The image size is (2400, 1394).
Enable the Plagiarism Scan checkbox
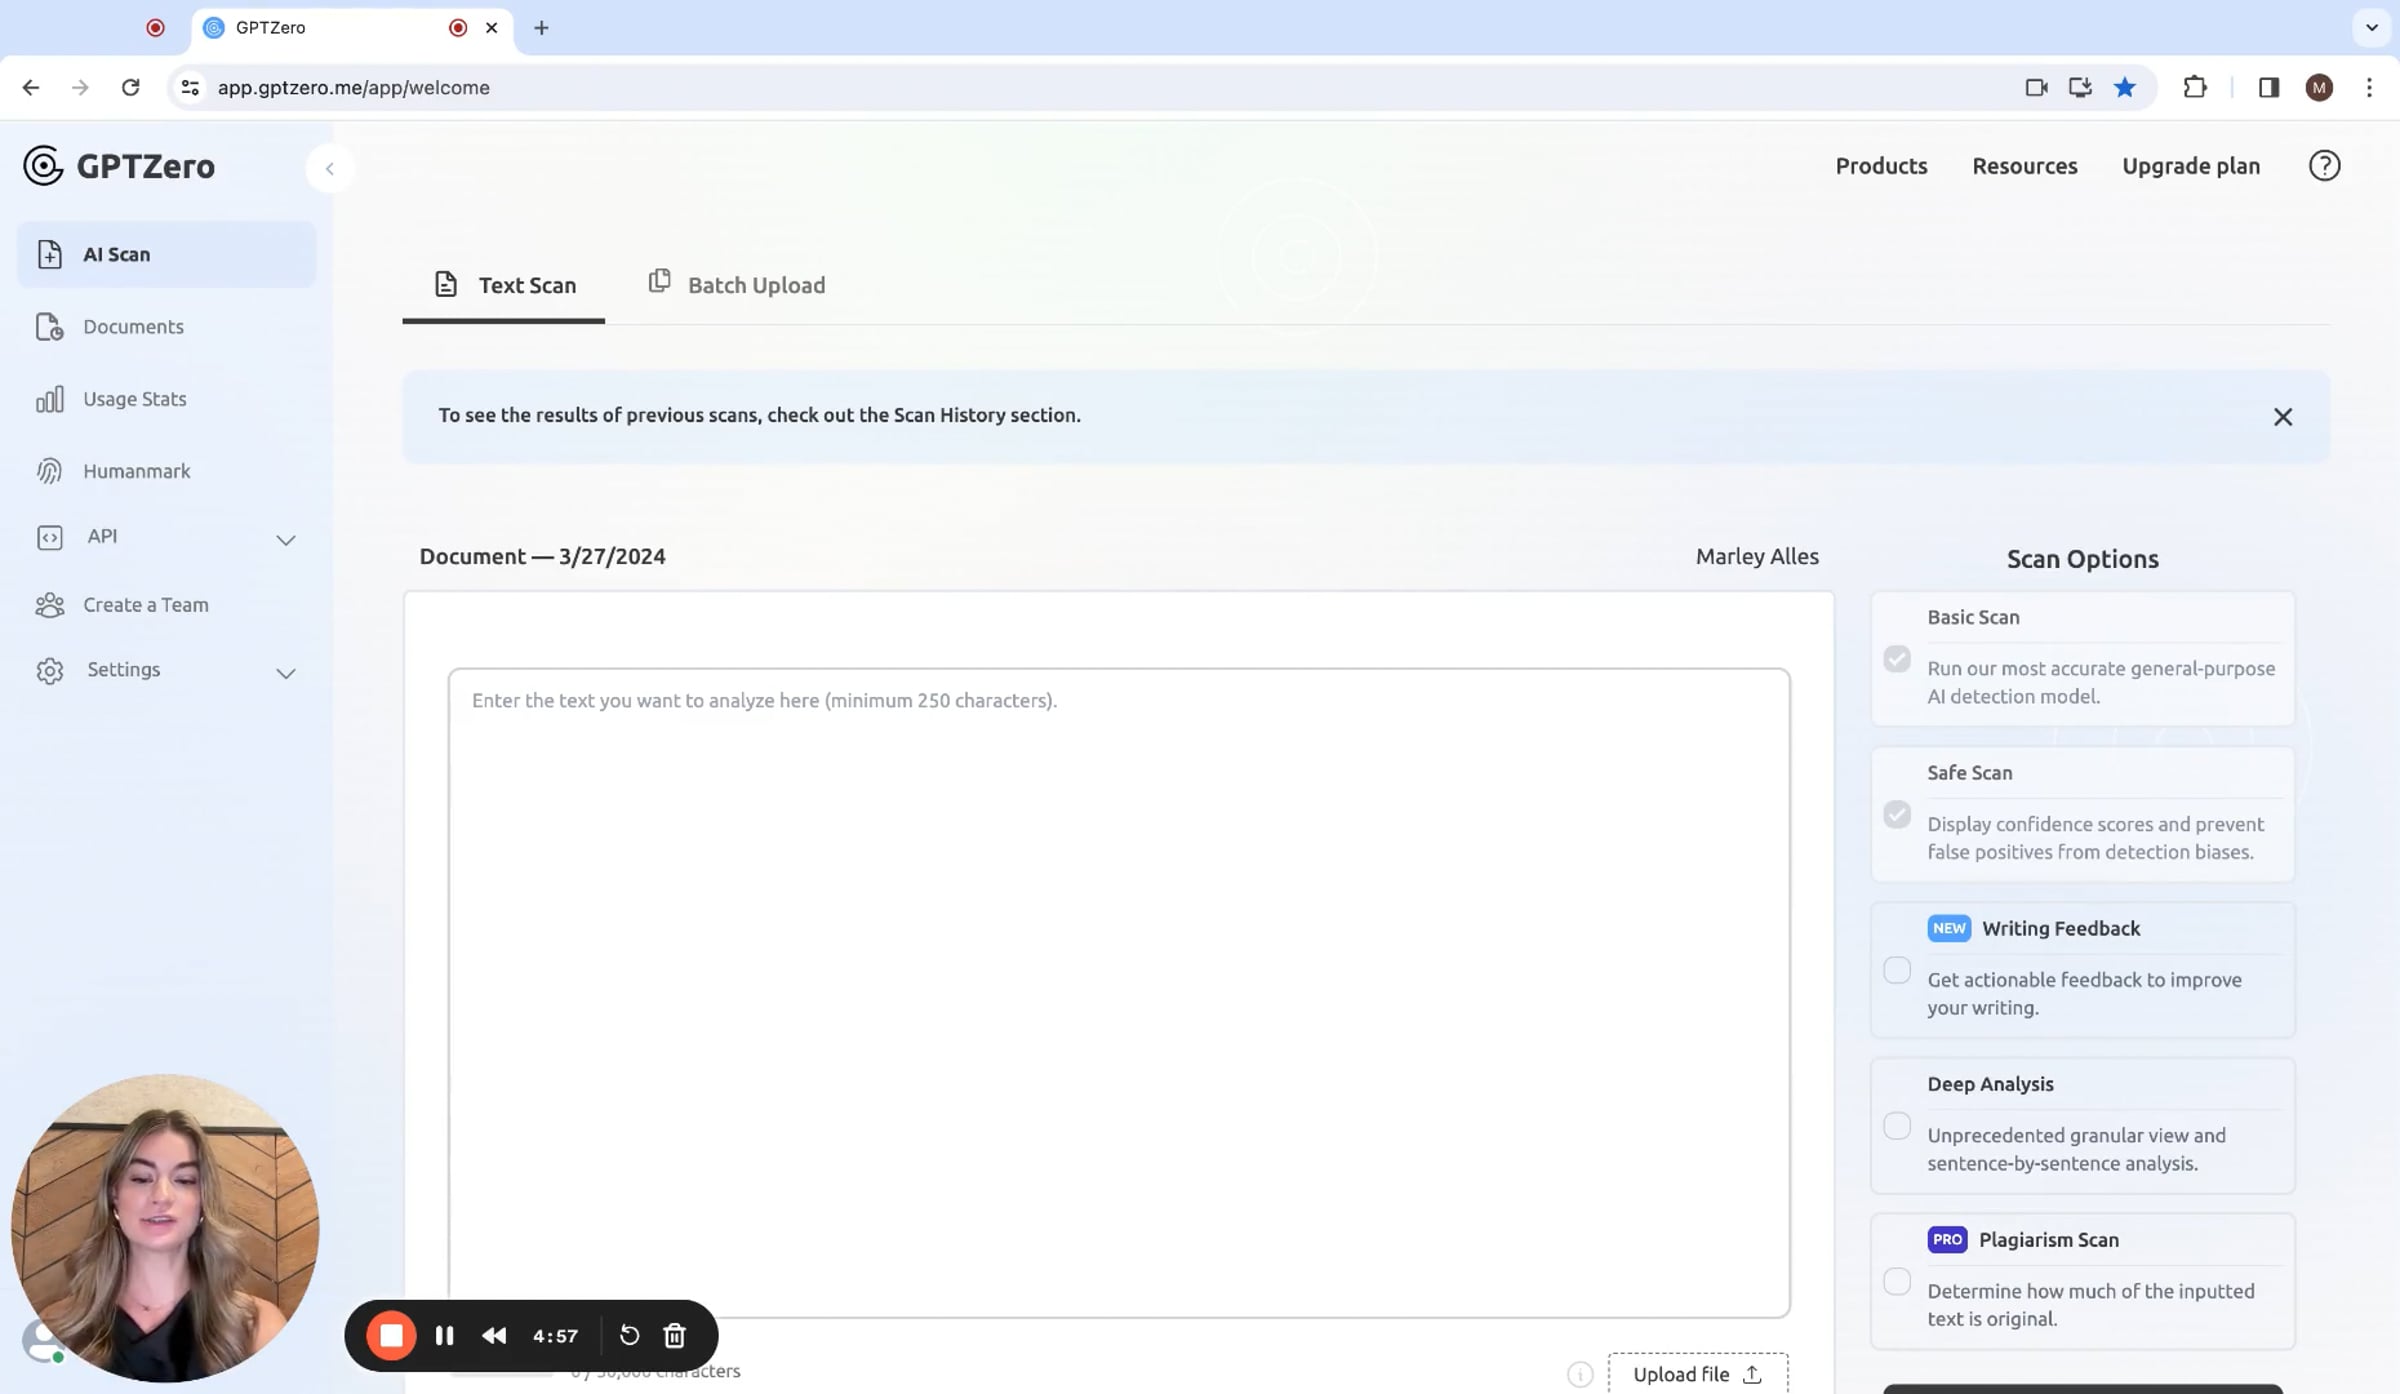click(1897, 1282)
